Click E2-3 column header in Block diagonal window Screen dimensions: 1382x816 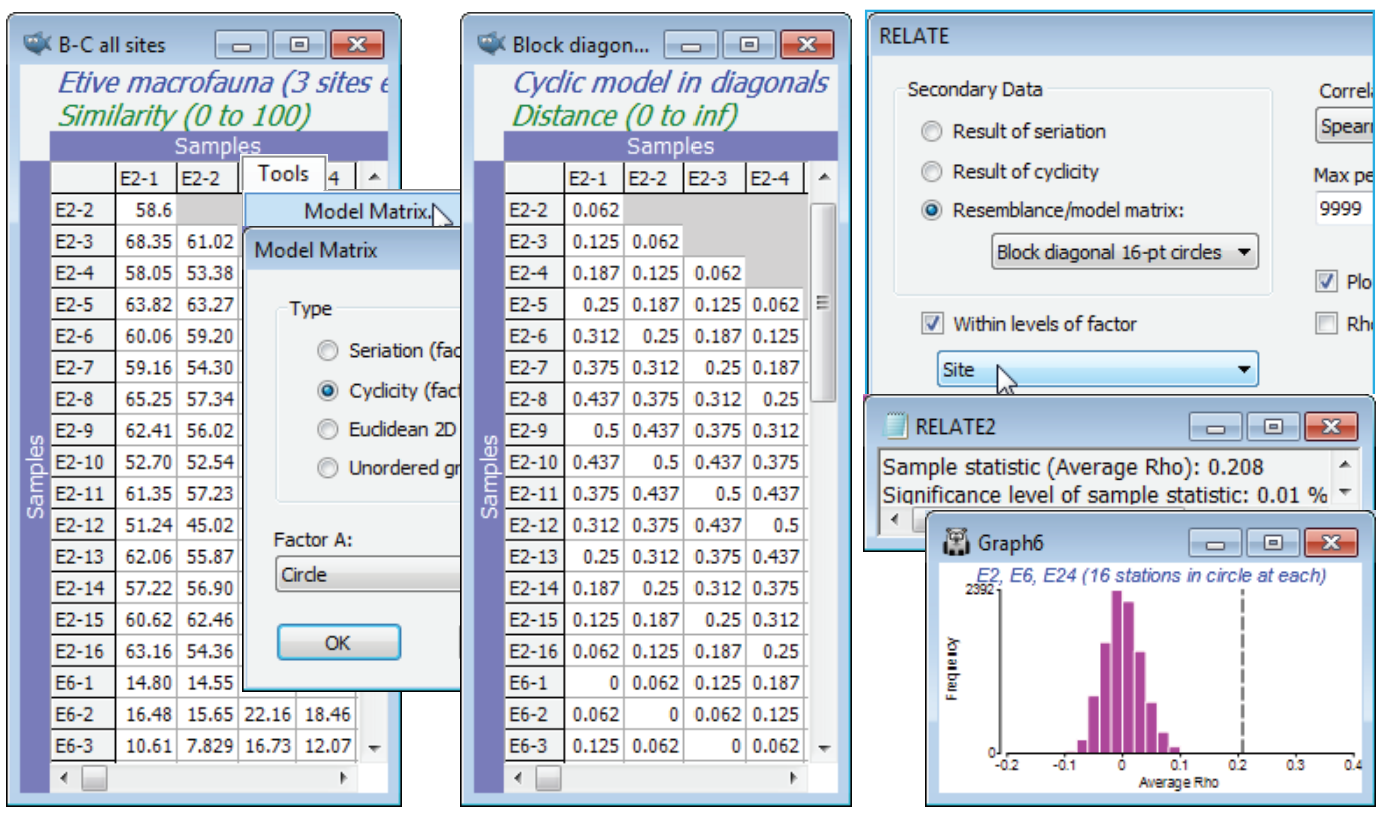pyautogui.click(x=715, y=178)
